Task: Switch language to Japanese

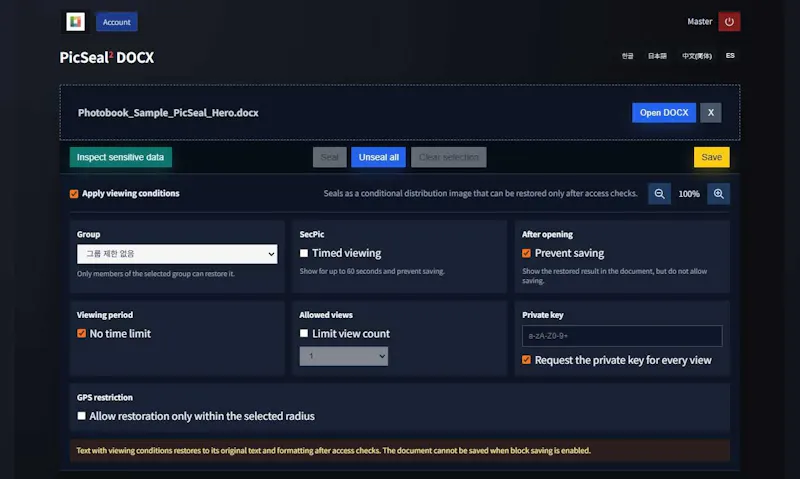Action: 657,56
